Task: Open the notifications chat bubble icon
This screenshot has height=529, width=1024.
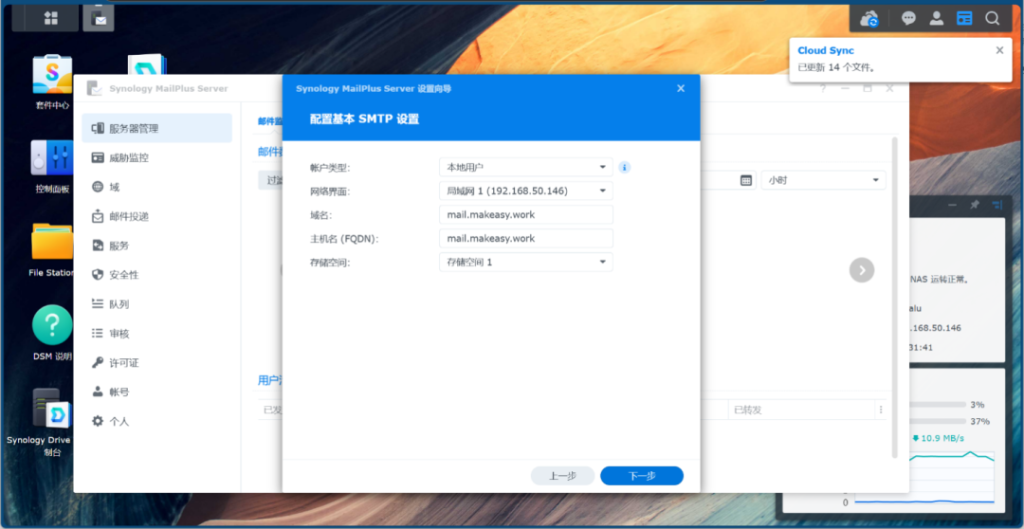Action: [908, 18]
